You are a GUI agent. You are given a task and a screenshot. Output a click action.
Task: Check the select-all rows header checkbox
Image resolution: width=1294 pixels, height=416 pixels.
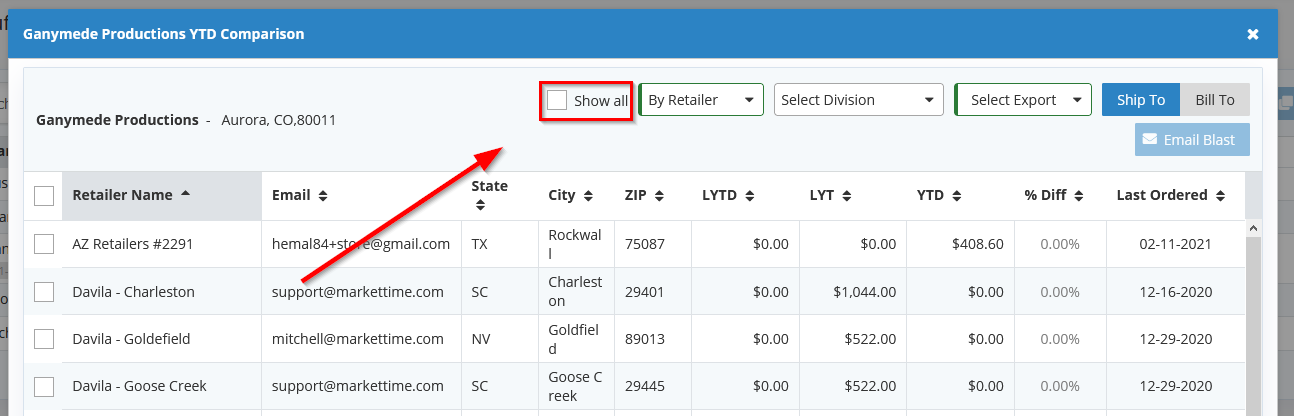[x=44, y=196]
